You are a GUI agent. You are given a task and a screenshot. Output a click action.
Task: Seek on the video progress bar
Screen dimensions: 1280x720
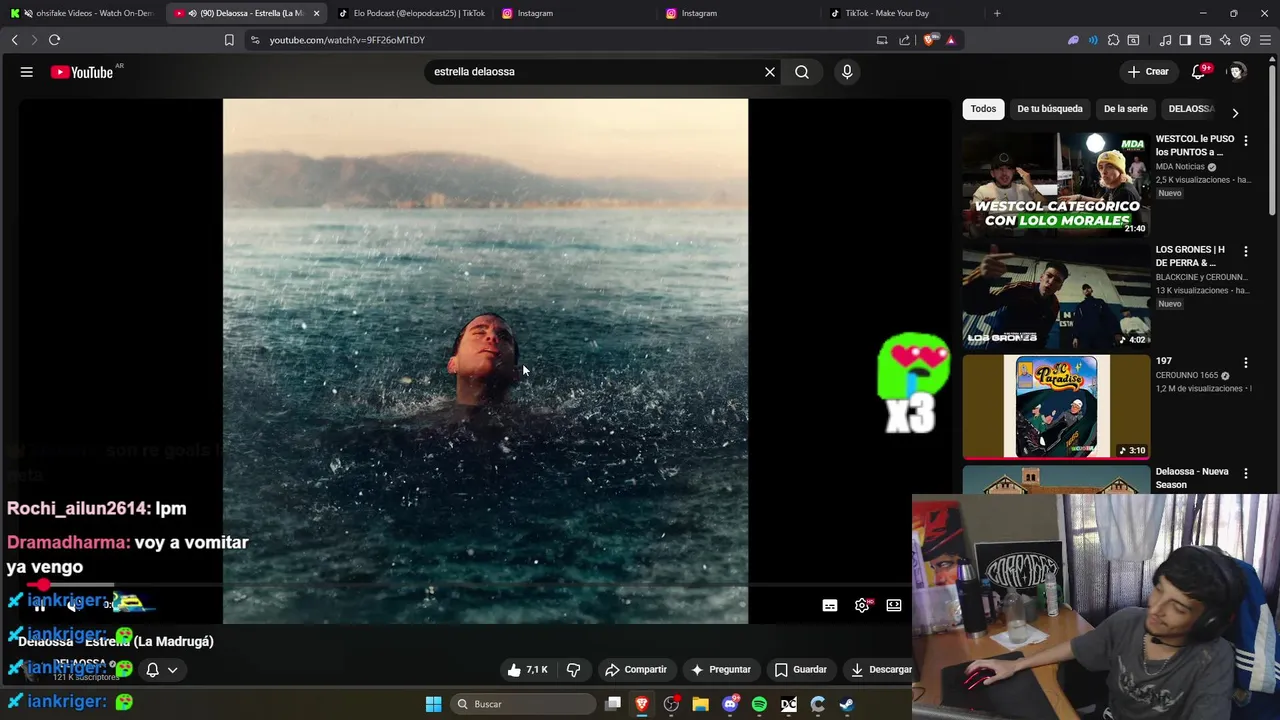[x=470, y=585]
